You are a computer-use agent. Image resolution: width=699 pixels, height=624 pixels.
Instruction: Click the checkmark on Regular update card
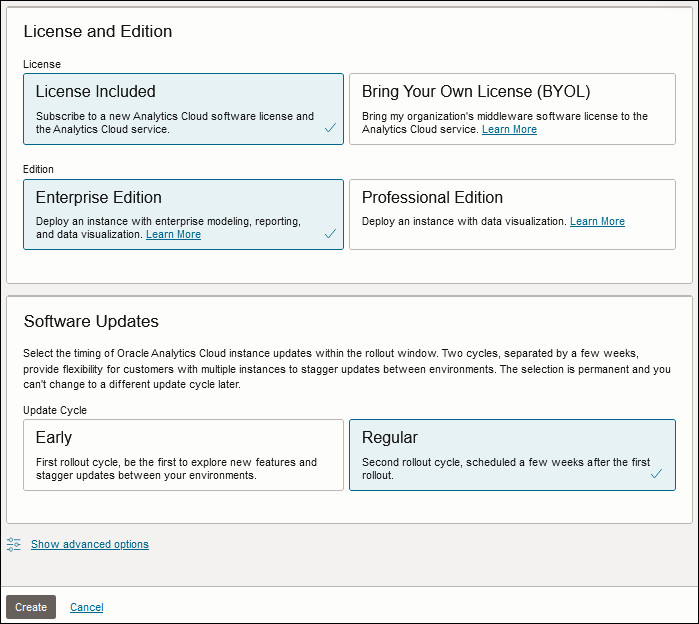pyautogui.click(x=656, y=474)
